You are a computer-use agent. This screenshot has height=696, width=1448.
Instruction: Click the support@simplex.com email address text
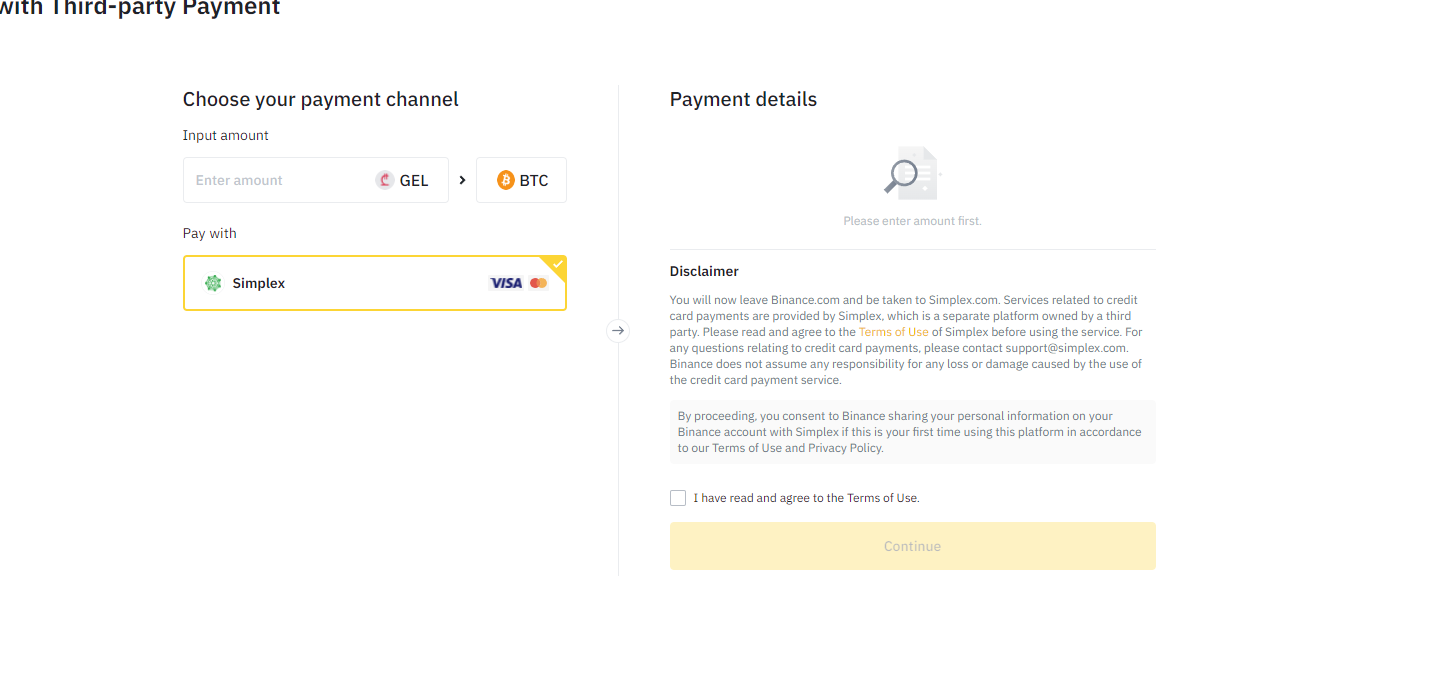tap(1066, 348)
